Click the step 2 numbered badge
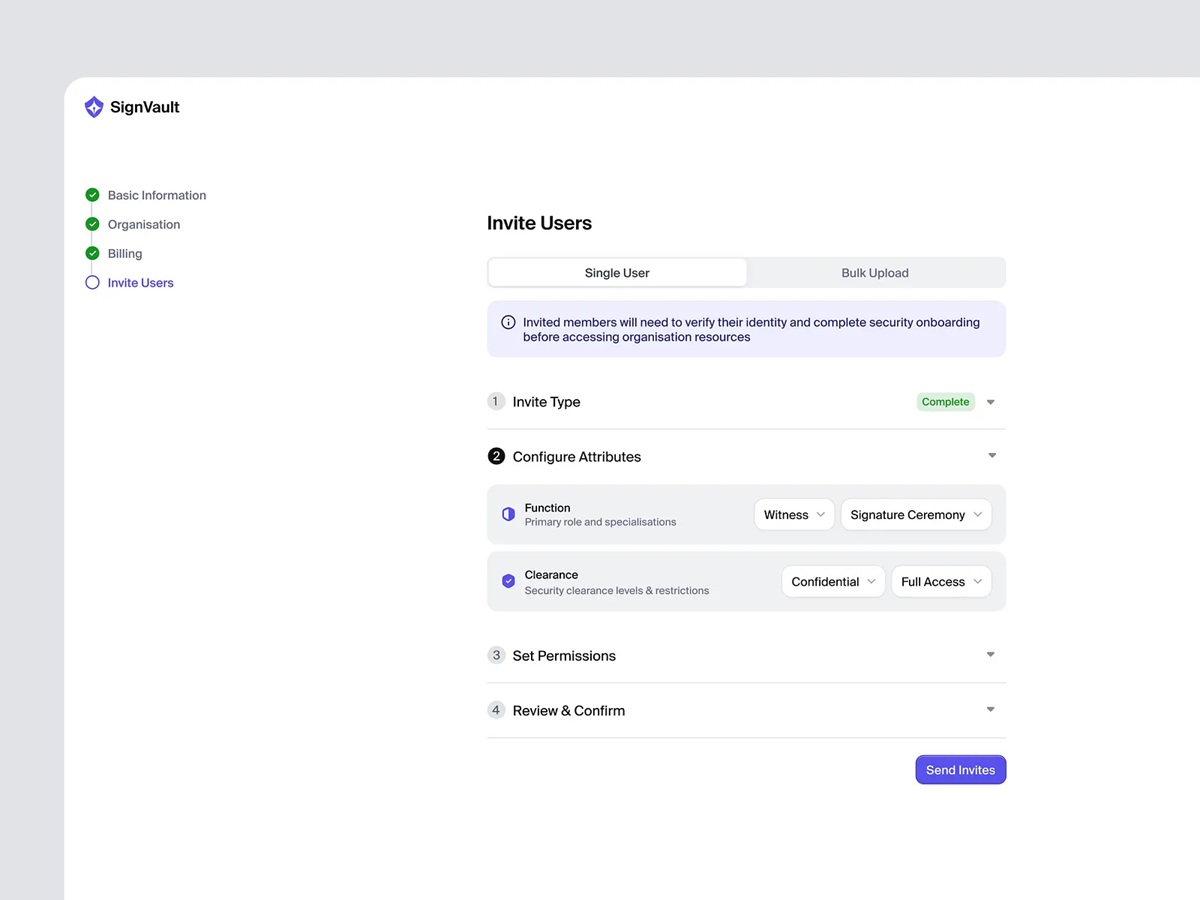Image resolution: width=1200 pixels, height=900 pixels. 496,456
